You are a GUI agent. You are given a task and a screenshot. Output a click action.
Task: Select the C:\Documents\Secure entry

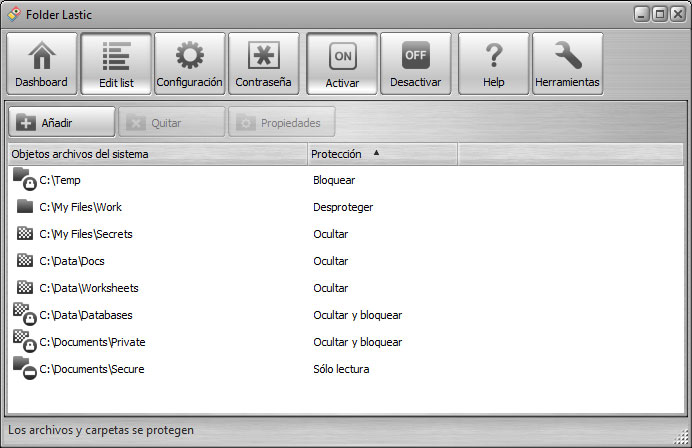pos(92,369)
